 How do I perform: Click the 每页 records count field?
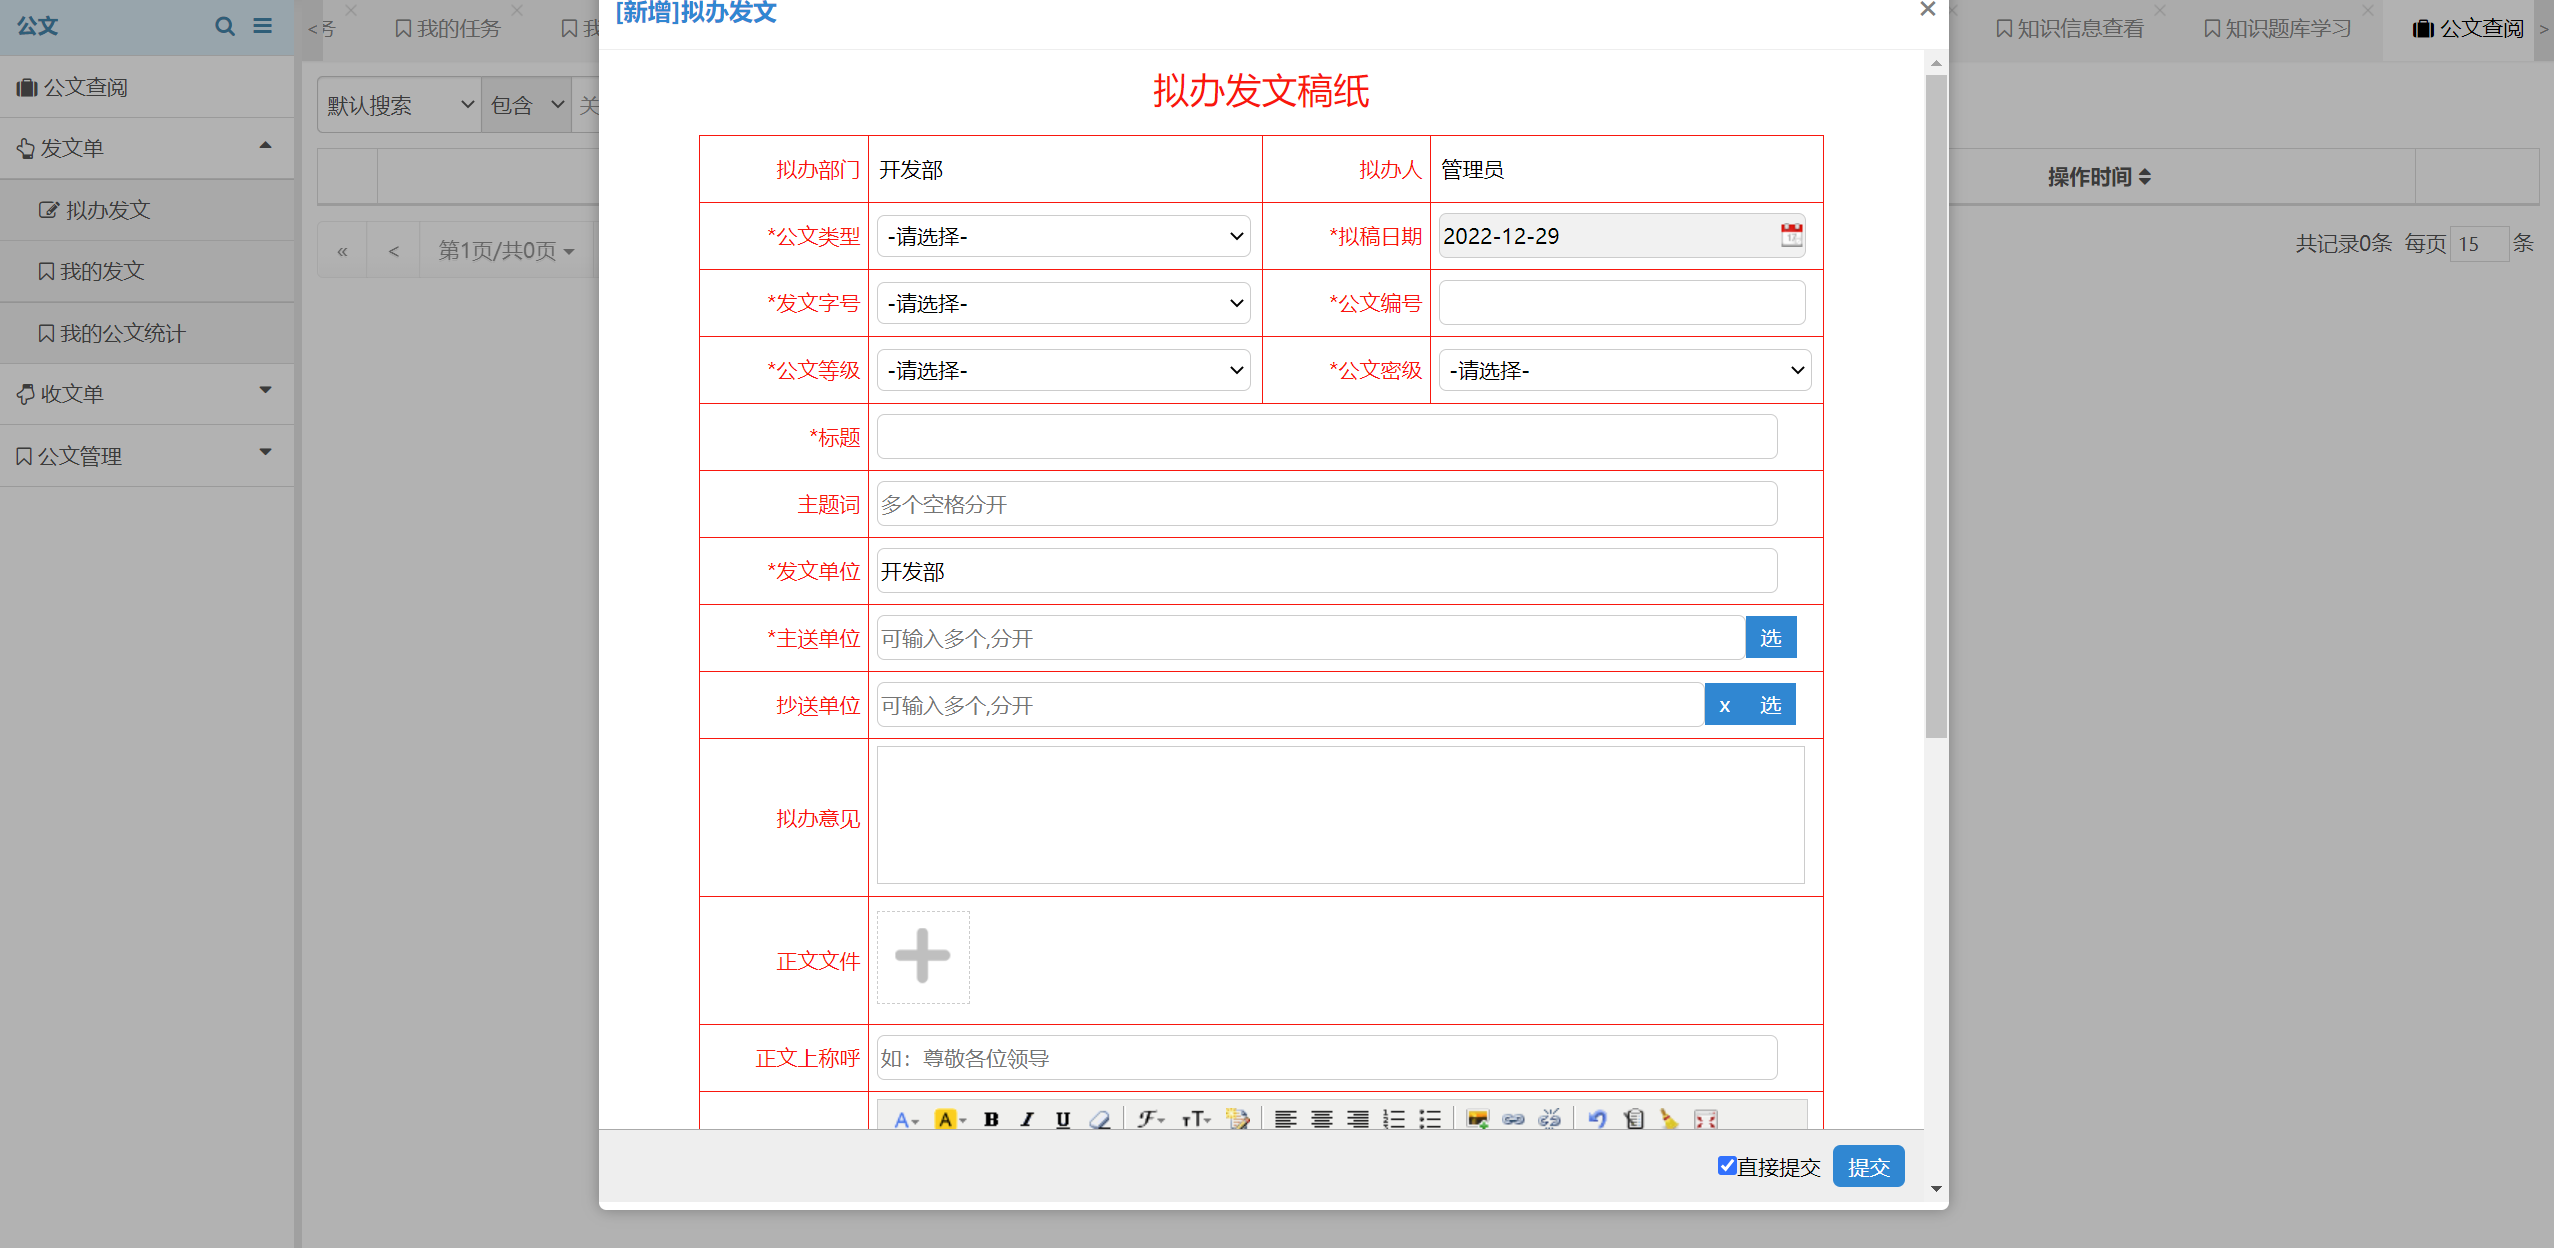click(x=2479, y=243)
